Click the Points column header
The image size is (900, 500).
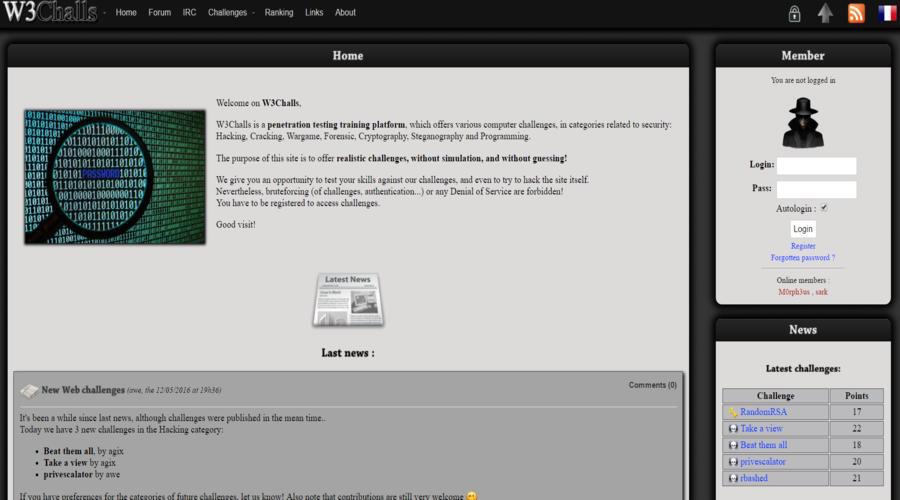click(x=856, y=396)
